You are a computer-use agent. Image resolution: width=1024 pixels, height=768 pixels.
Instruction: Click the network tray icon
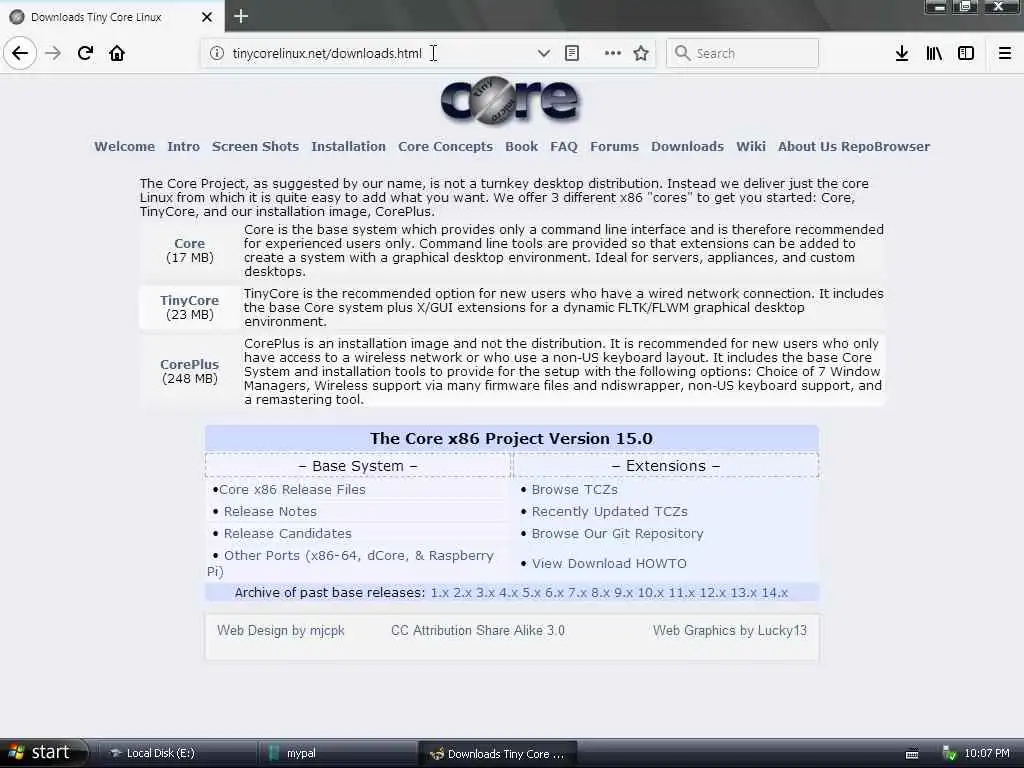950,754
